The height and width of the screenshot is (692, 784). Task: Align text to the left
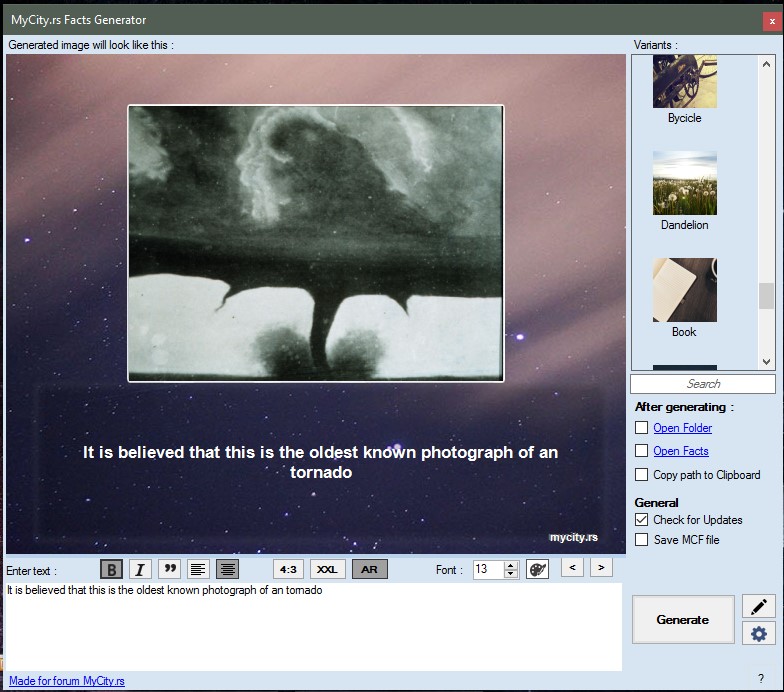coord(198,569)
